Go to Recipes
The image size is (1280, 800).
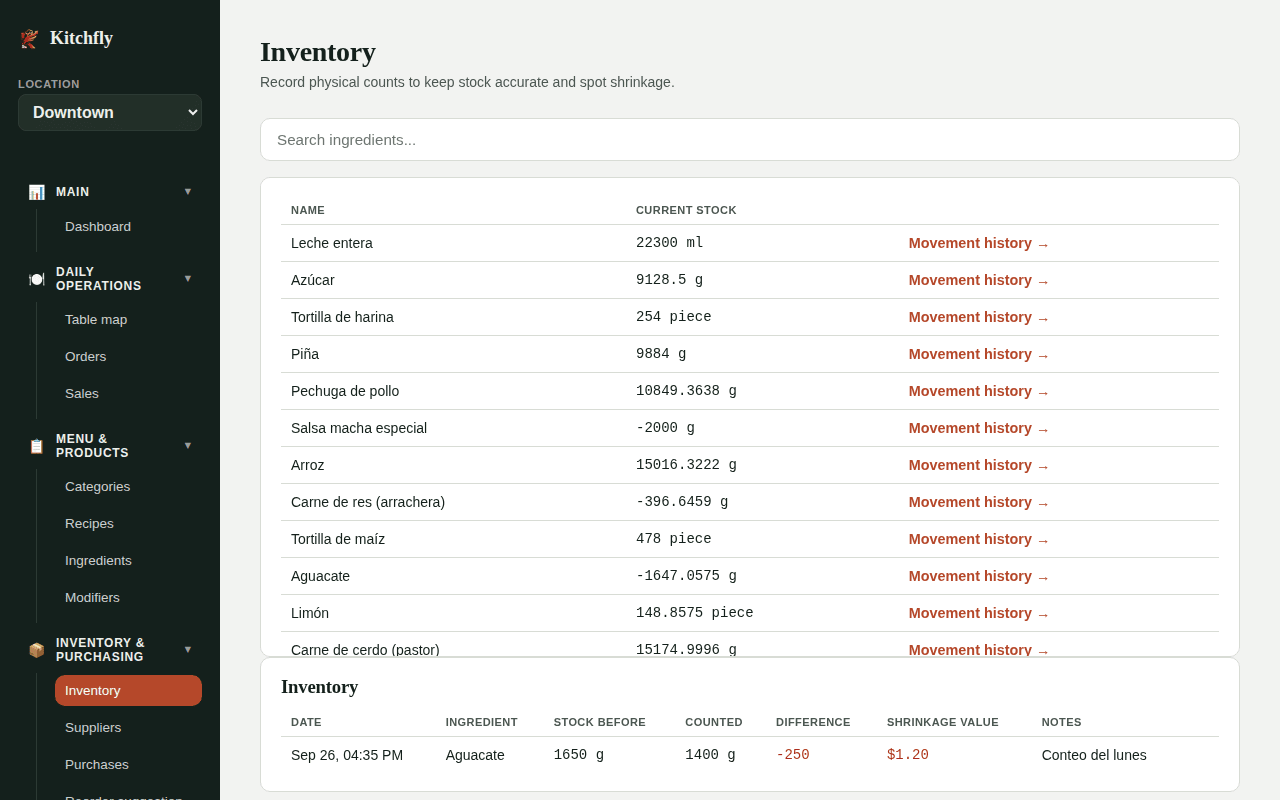[x=128, y=524]
